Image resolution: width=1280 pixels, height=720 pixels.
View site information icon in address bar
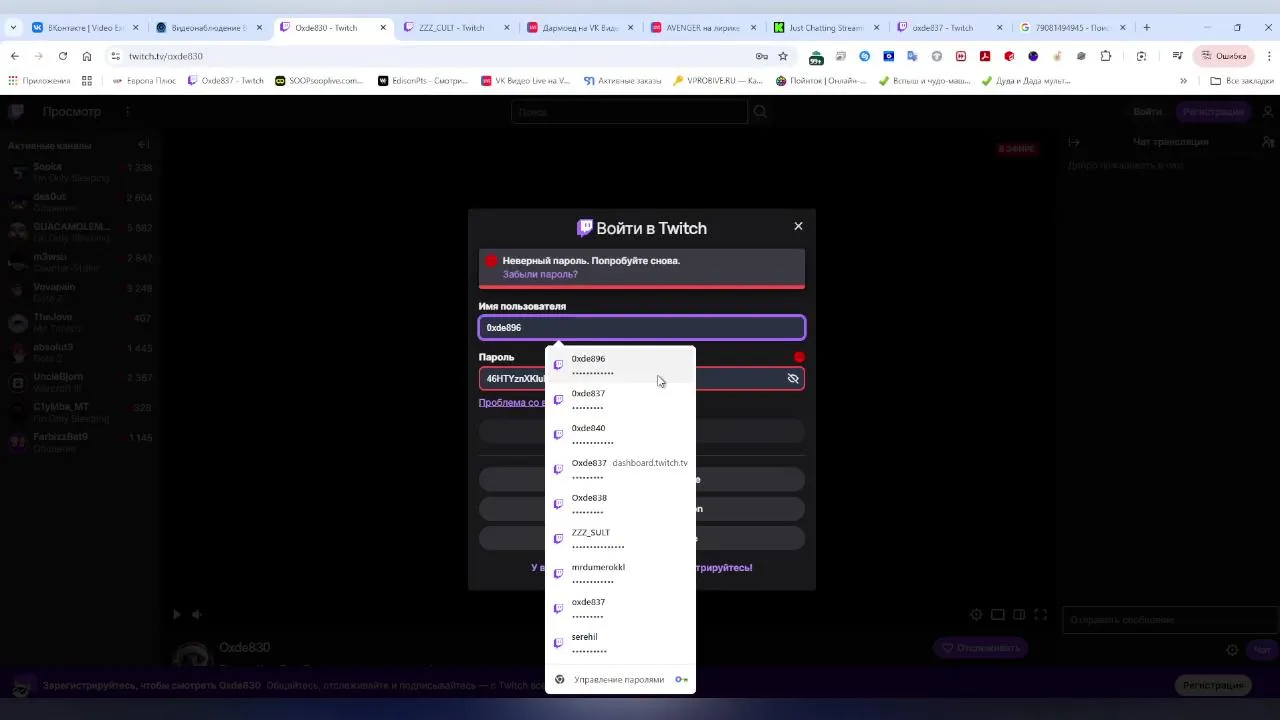(115, 56)
